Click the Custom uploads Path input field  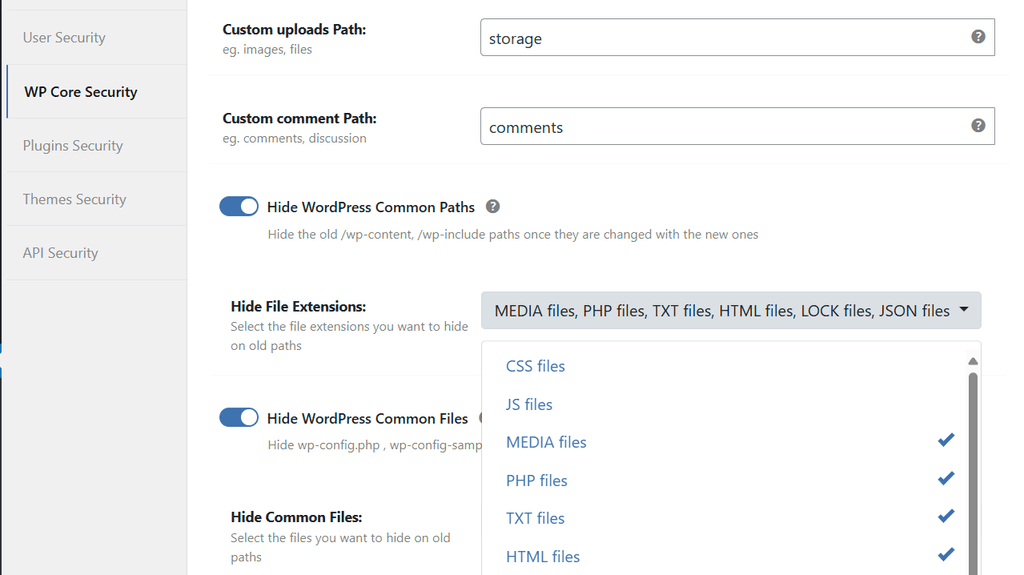click(737, 37)
